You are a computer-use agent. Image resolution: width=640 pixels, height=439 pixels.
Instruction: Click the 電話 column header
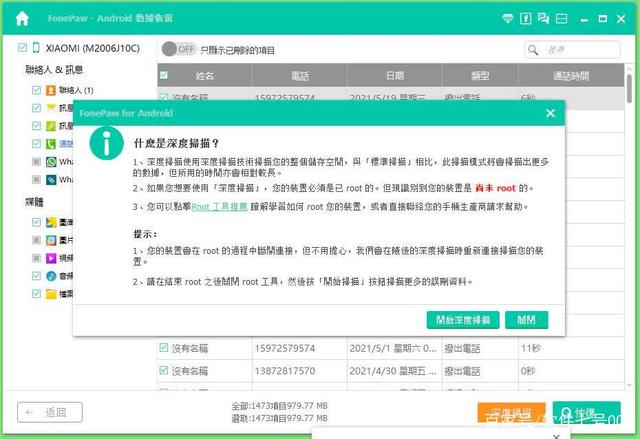point(300,75)
